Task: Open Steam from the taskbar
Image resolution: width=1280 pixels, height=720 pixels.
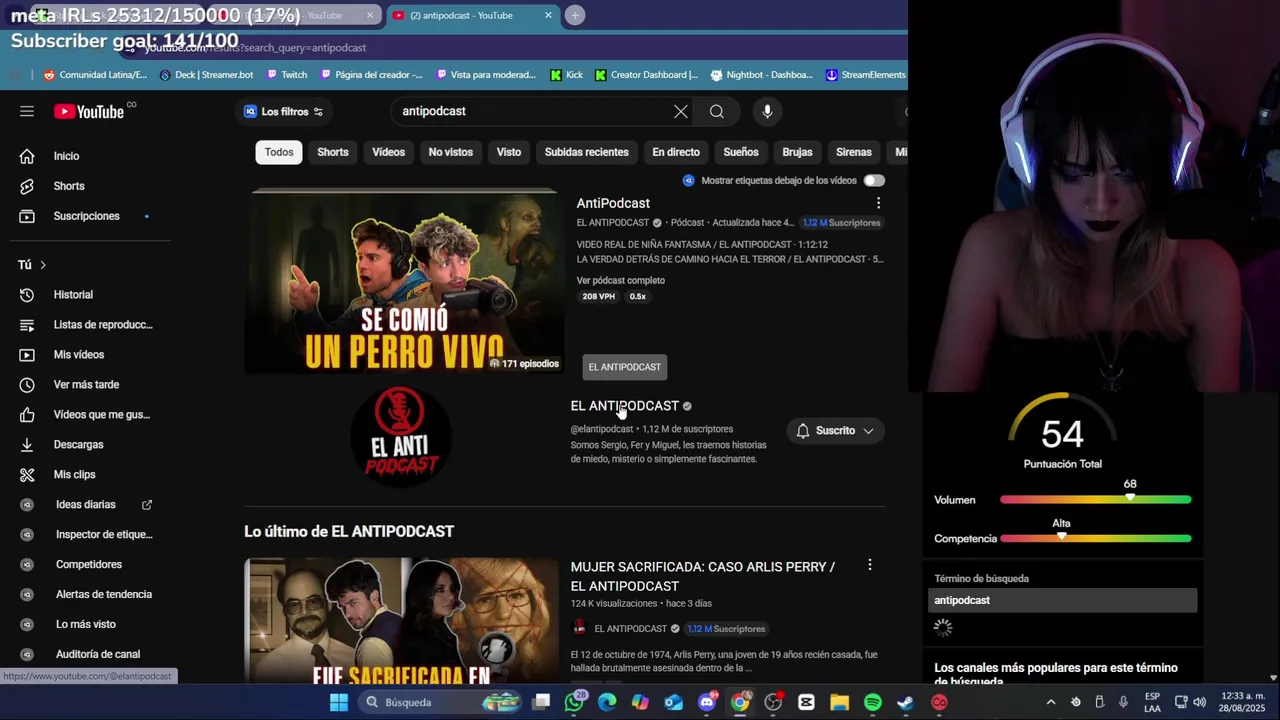Action: 905,702
